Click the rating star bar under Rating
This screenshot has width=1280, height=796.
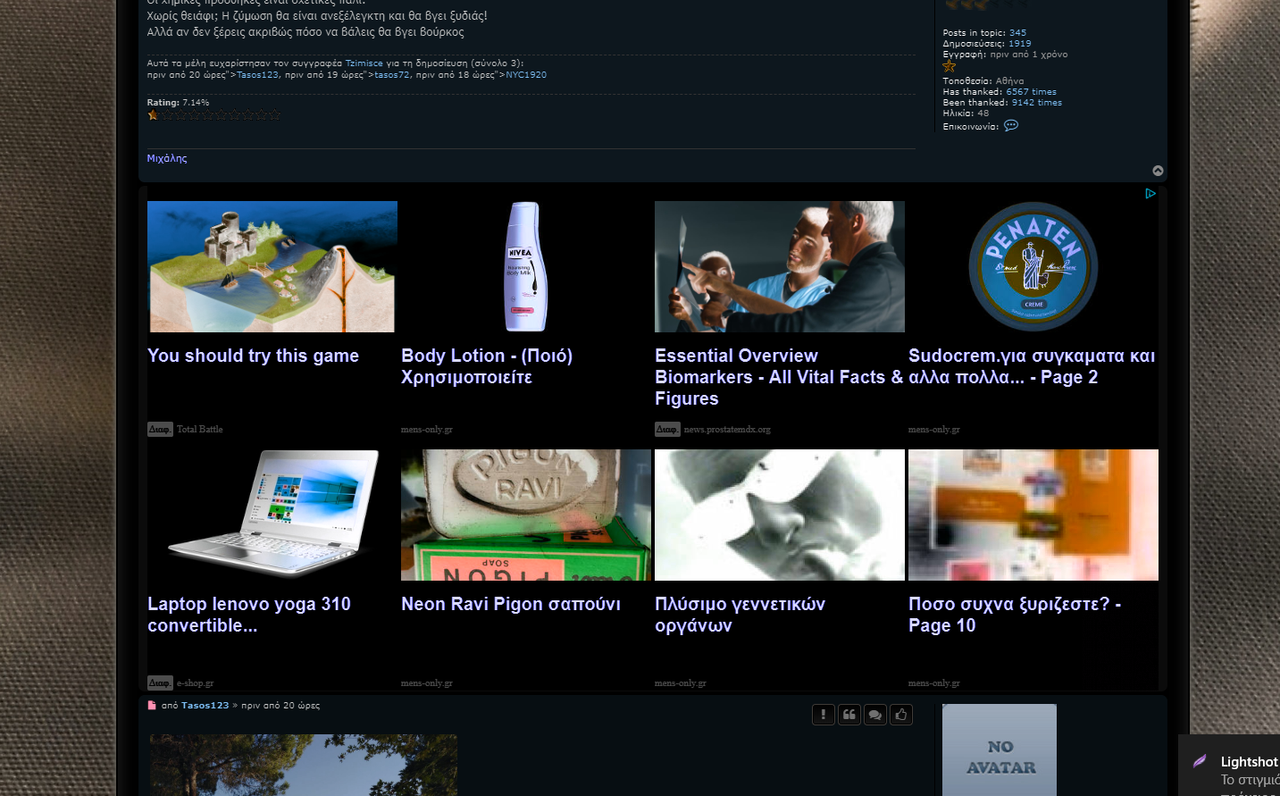213,116
